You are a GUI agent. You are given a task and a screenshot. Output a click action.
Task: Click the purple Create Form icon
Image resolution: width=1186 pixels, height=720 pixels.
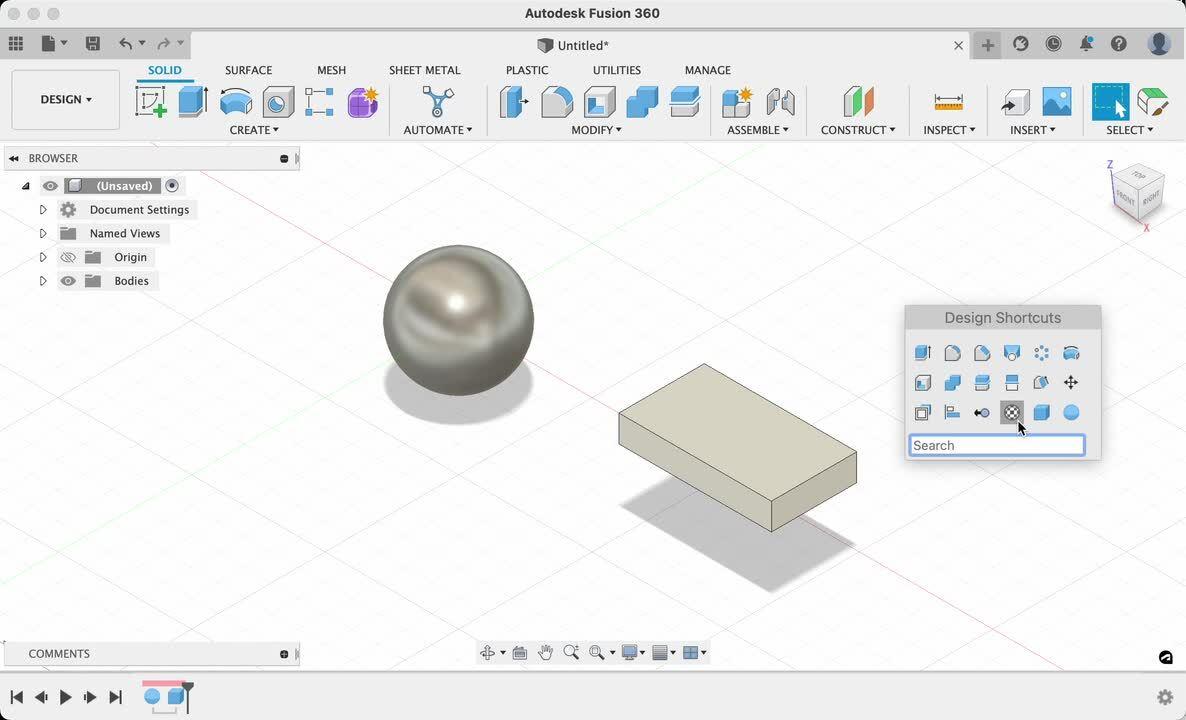[x=363, y=101]
